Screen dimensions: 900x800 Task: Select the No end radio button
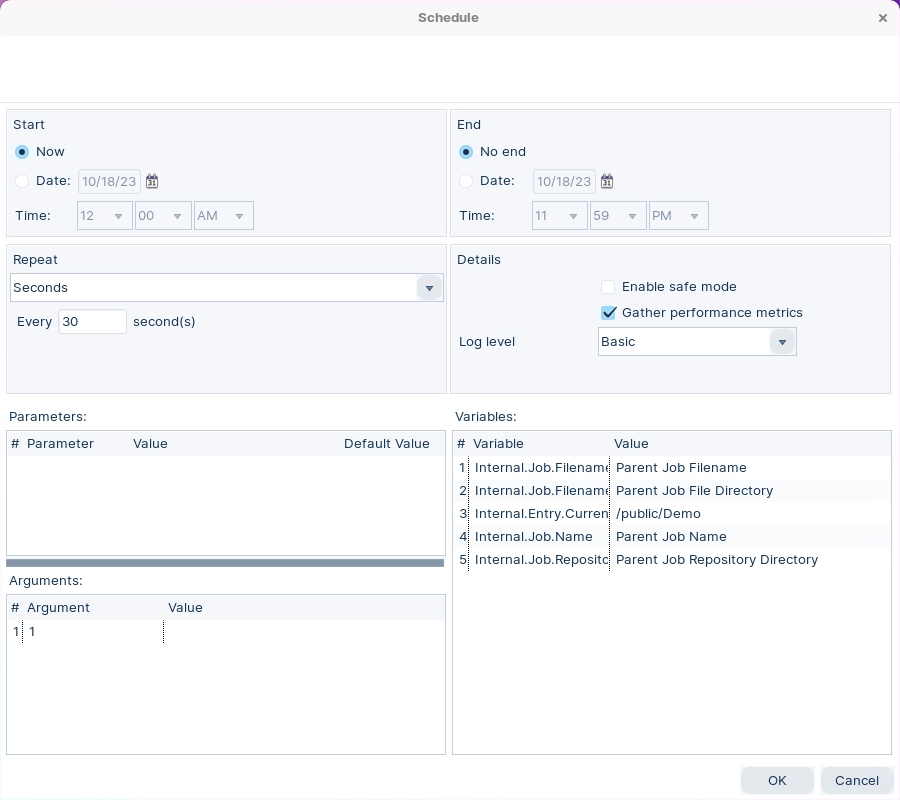pyautogui.click(x=465, y=152)
